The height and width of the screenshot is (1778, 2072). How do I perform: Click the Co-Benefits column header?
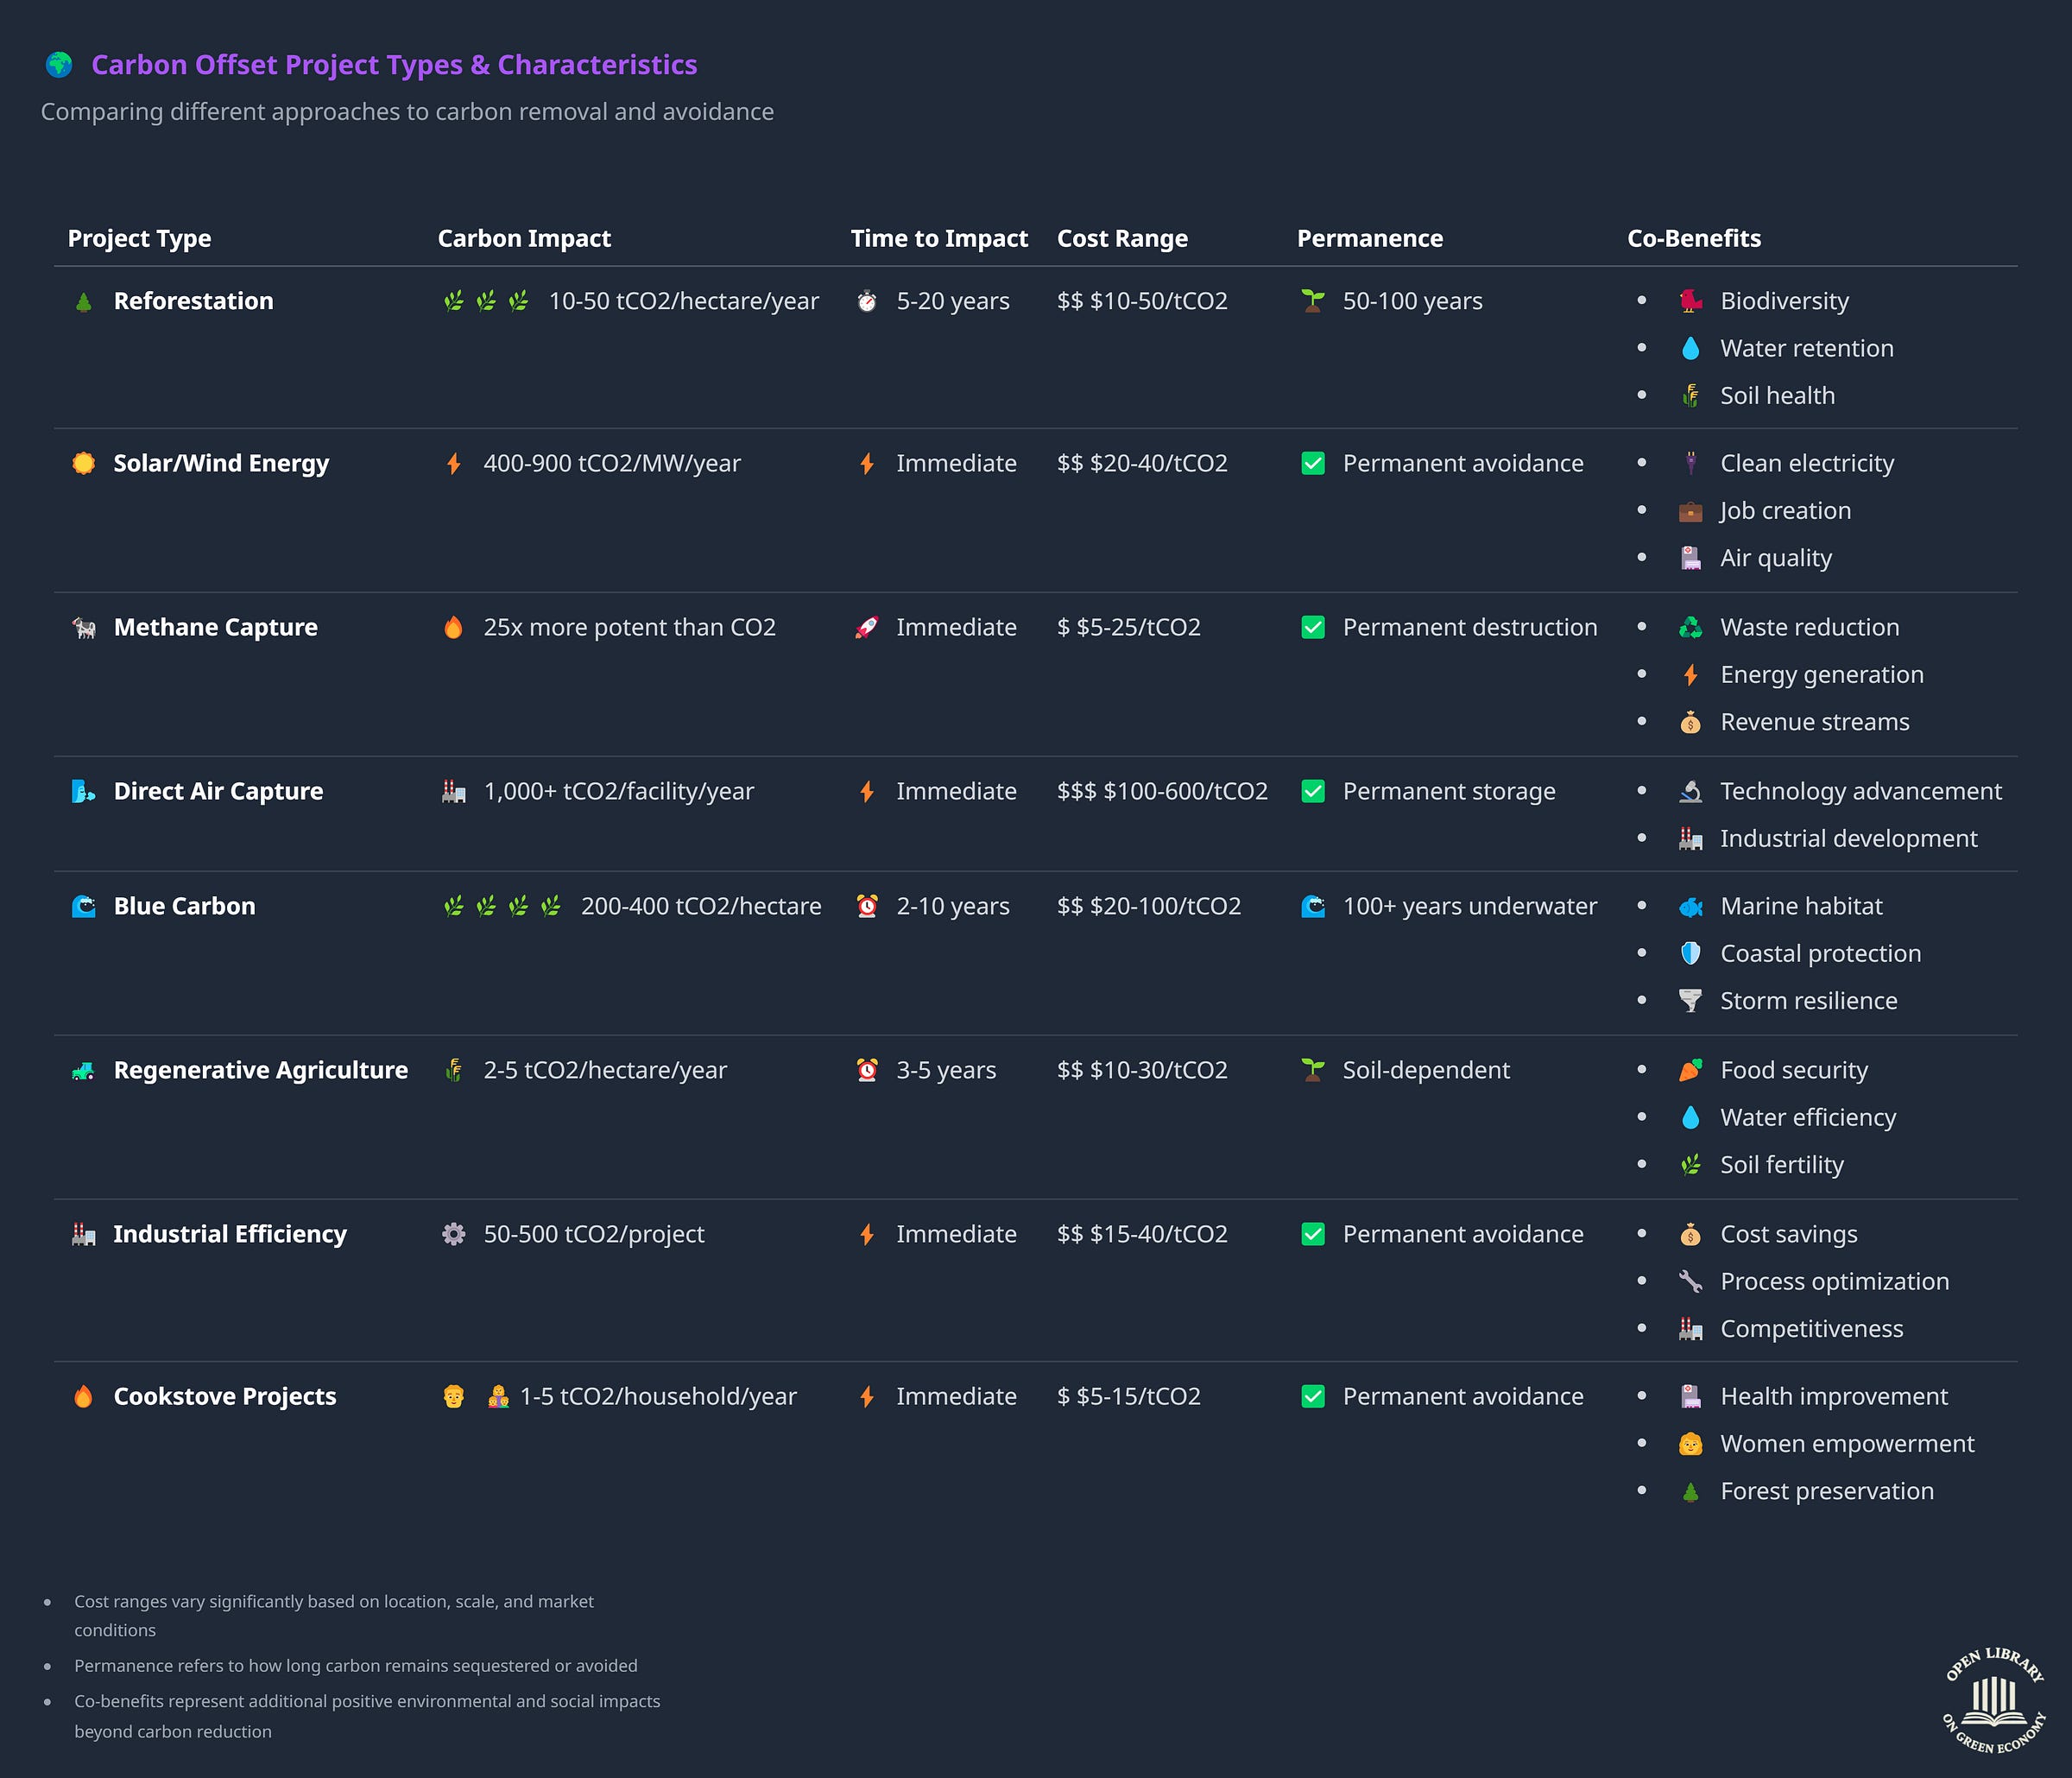(x=1693, y=239)
